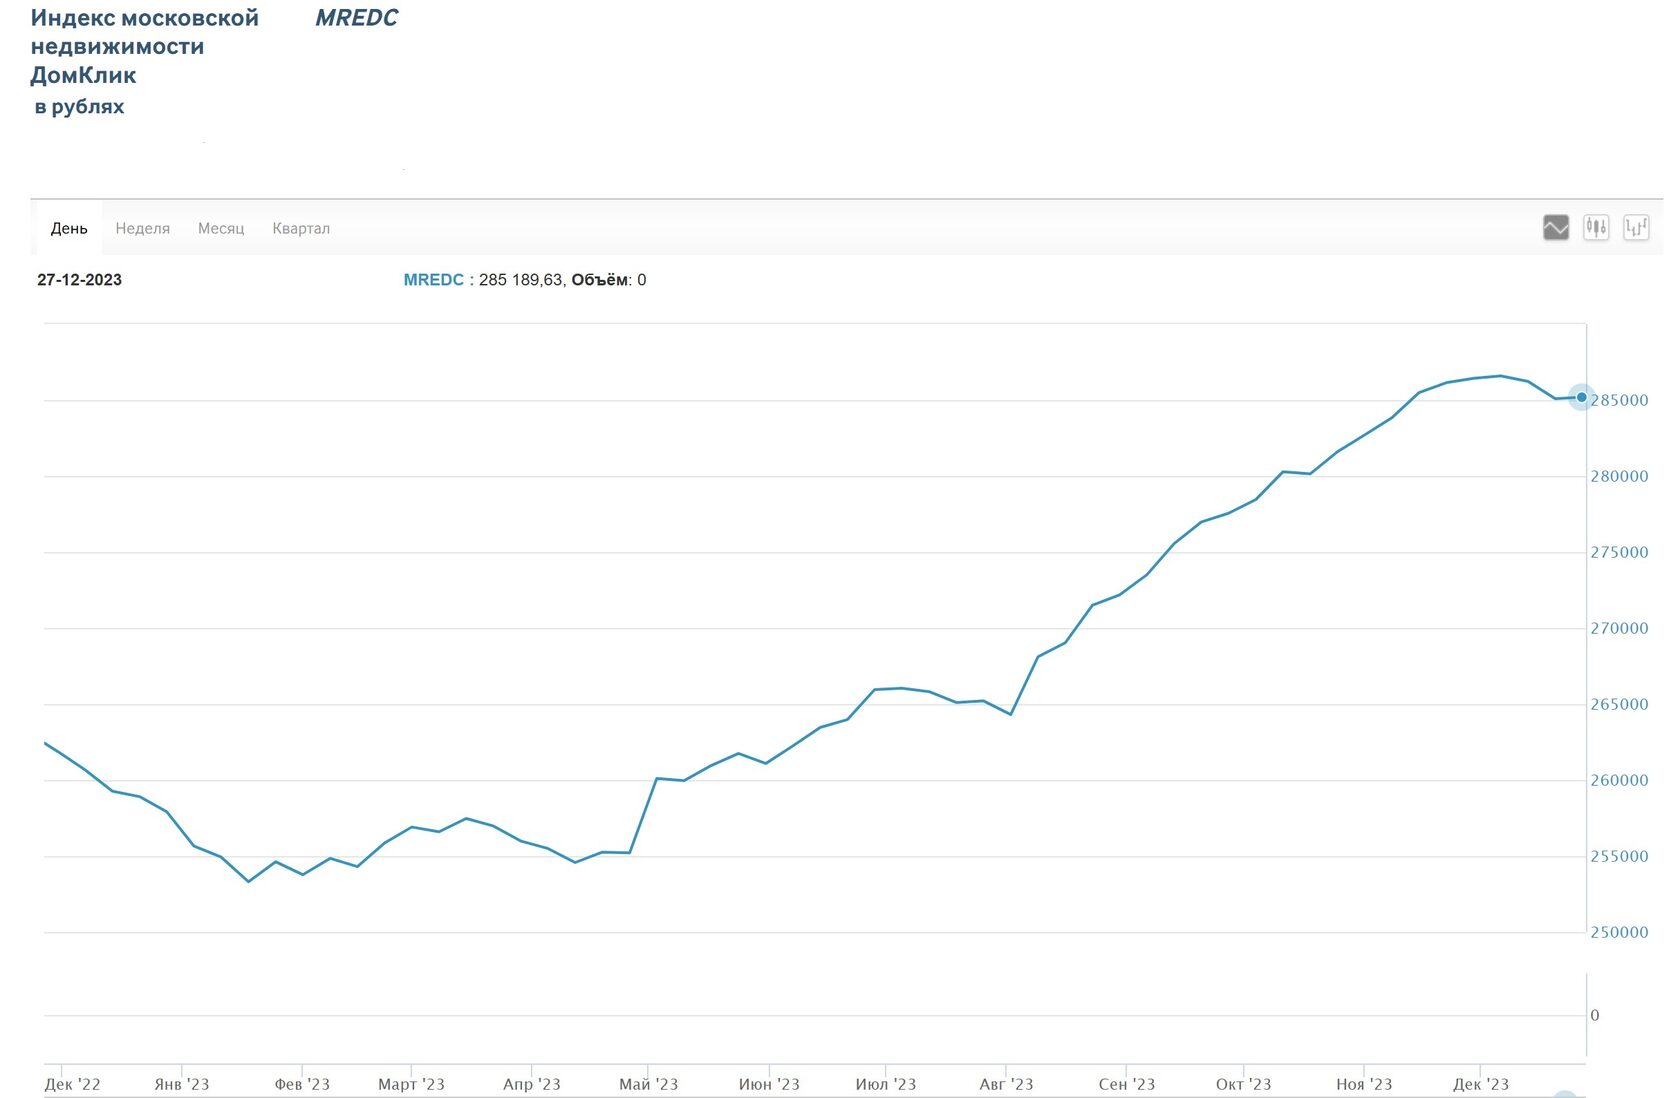Click the 270000 y-axis label
1680x1098 pixels.
coord(1619,628)
